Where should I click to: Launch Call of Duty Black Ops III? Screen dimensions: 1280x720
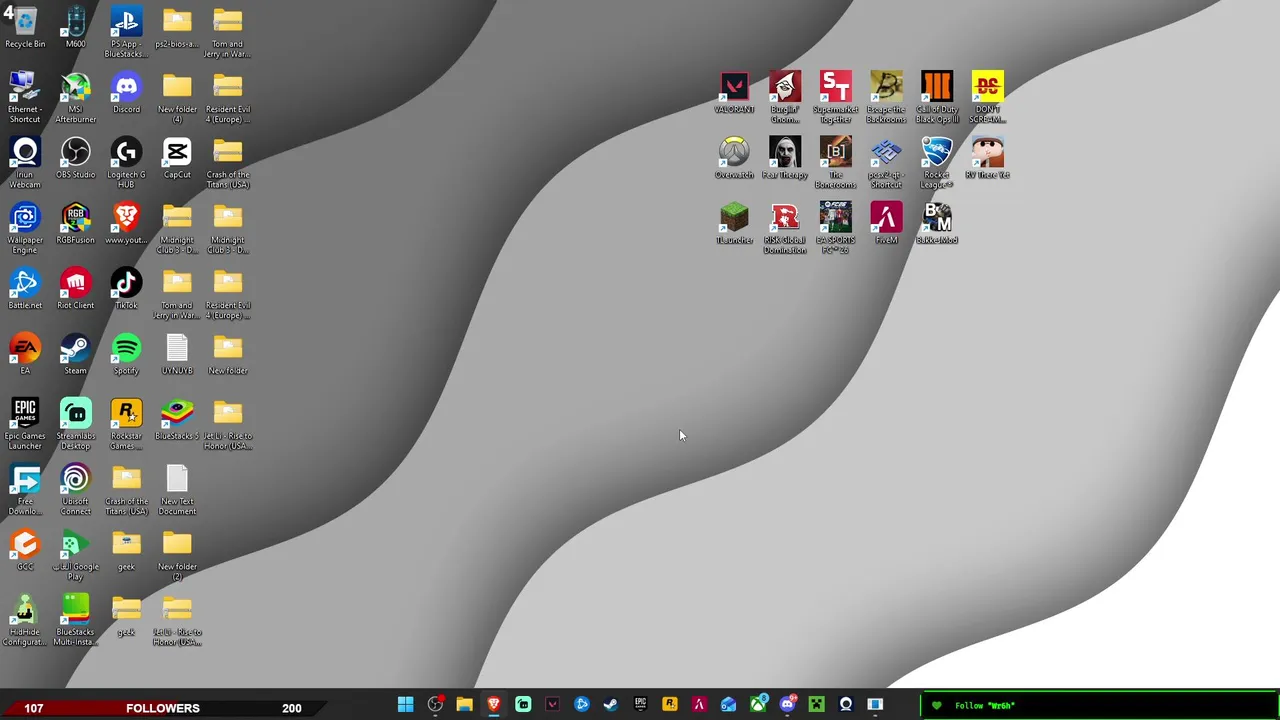[x=937, y=98]
